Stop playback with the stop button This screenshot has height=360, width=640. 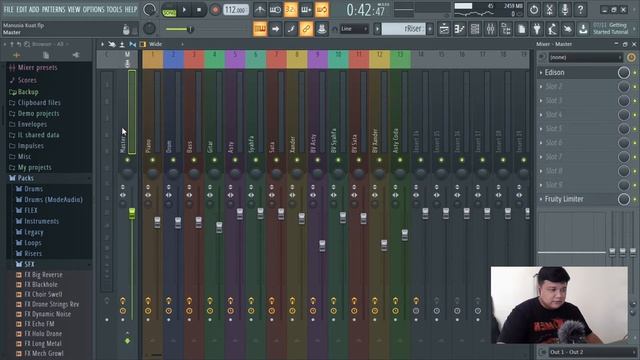coord(199,10)
